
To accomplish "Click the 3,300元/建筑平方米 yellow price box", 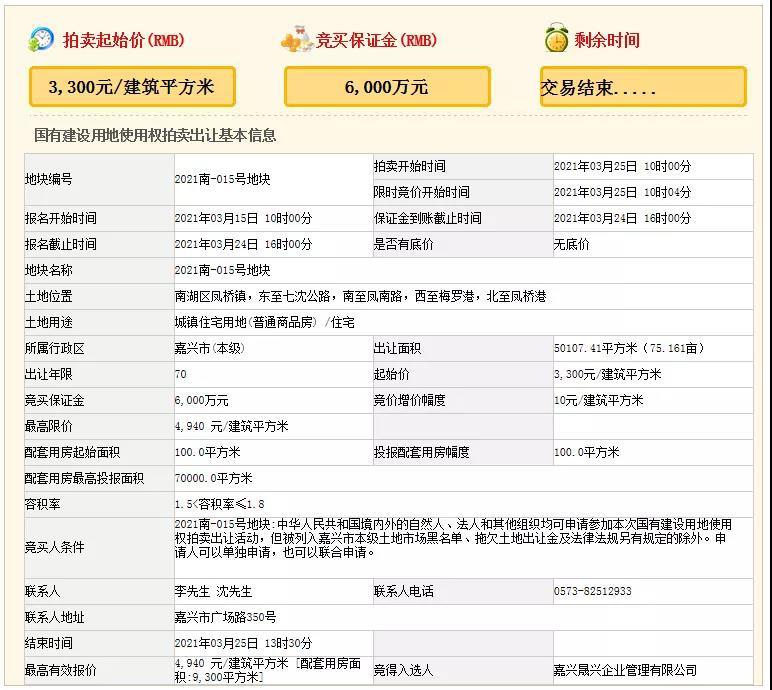I will coord(132,87).
